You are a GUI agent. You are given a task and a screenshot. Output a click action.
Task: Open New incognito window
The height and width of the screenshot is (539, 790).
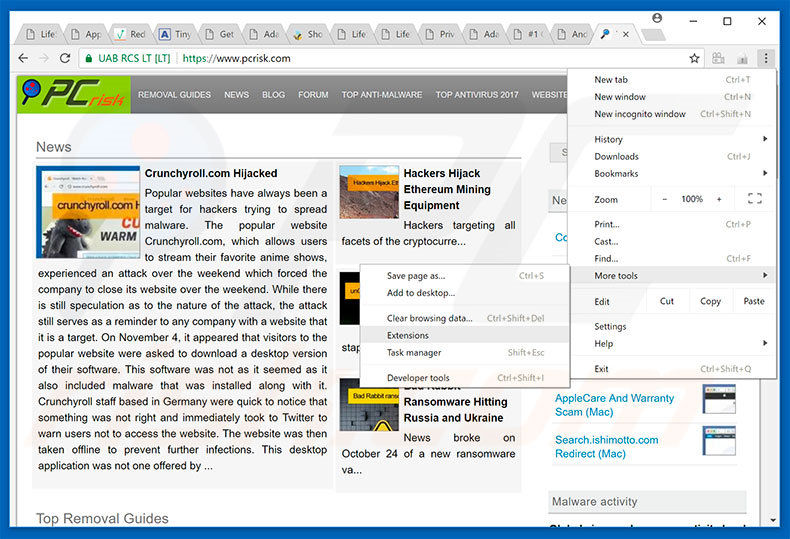pyautogui.click(x=640, y=114)
